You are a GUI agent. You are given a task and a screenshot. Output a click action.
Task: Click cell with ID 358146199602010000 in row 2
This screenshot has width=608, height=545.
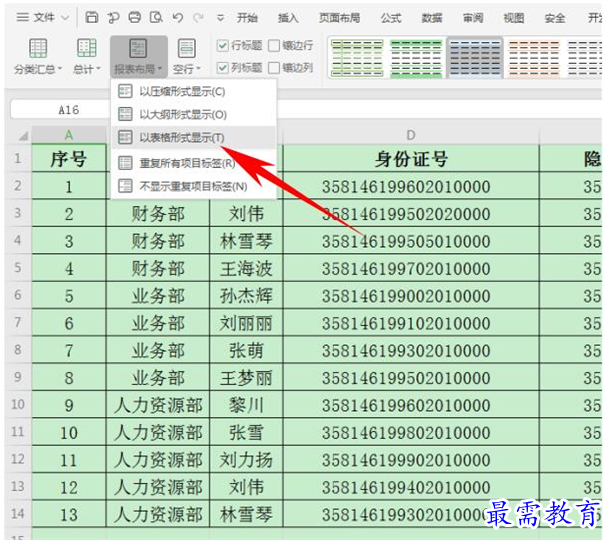[411, 186]
